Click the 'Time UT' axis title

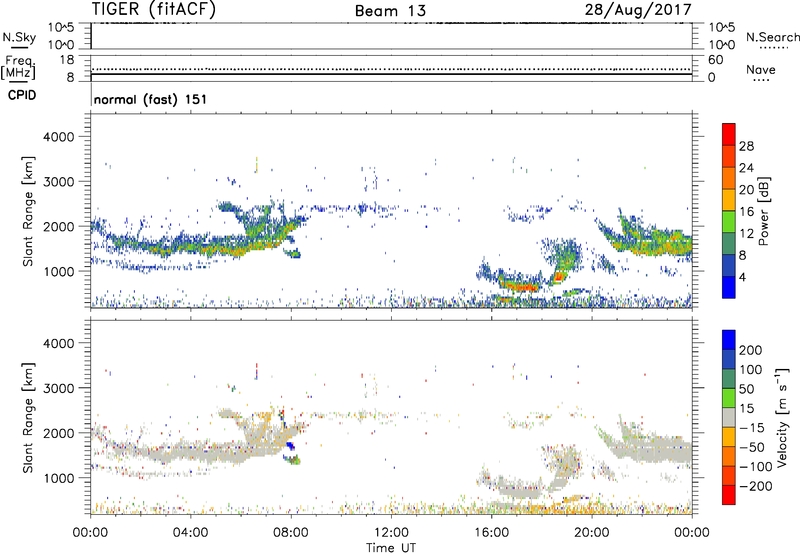tap(391, 548)
